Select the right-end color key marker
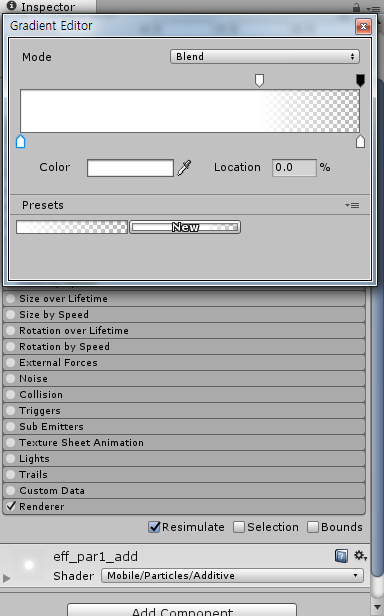The width and height of the screenshot is (384, 616). [x=360, y=141]
